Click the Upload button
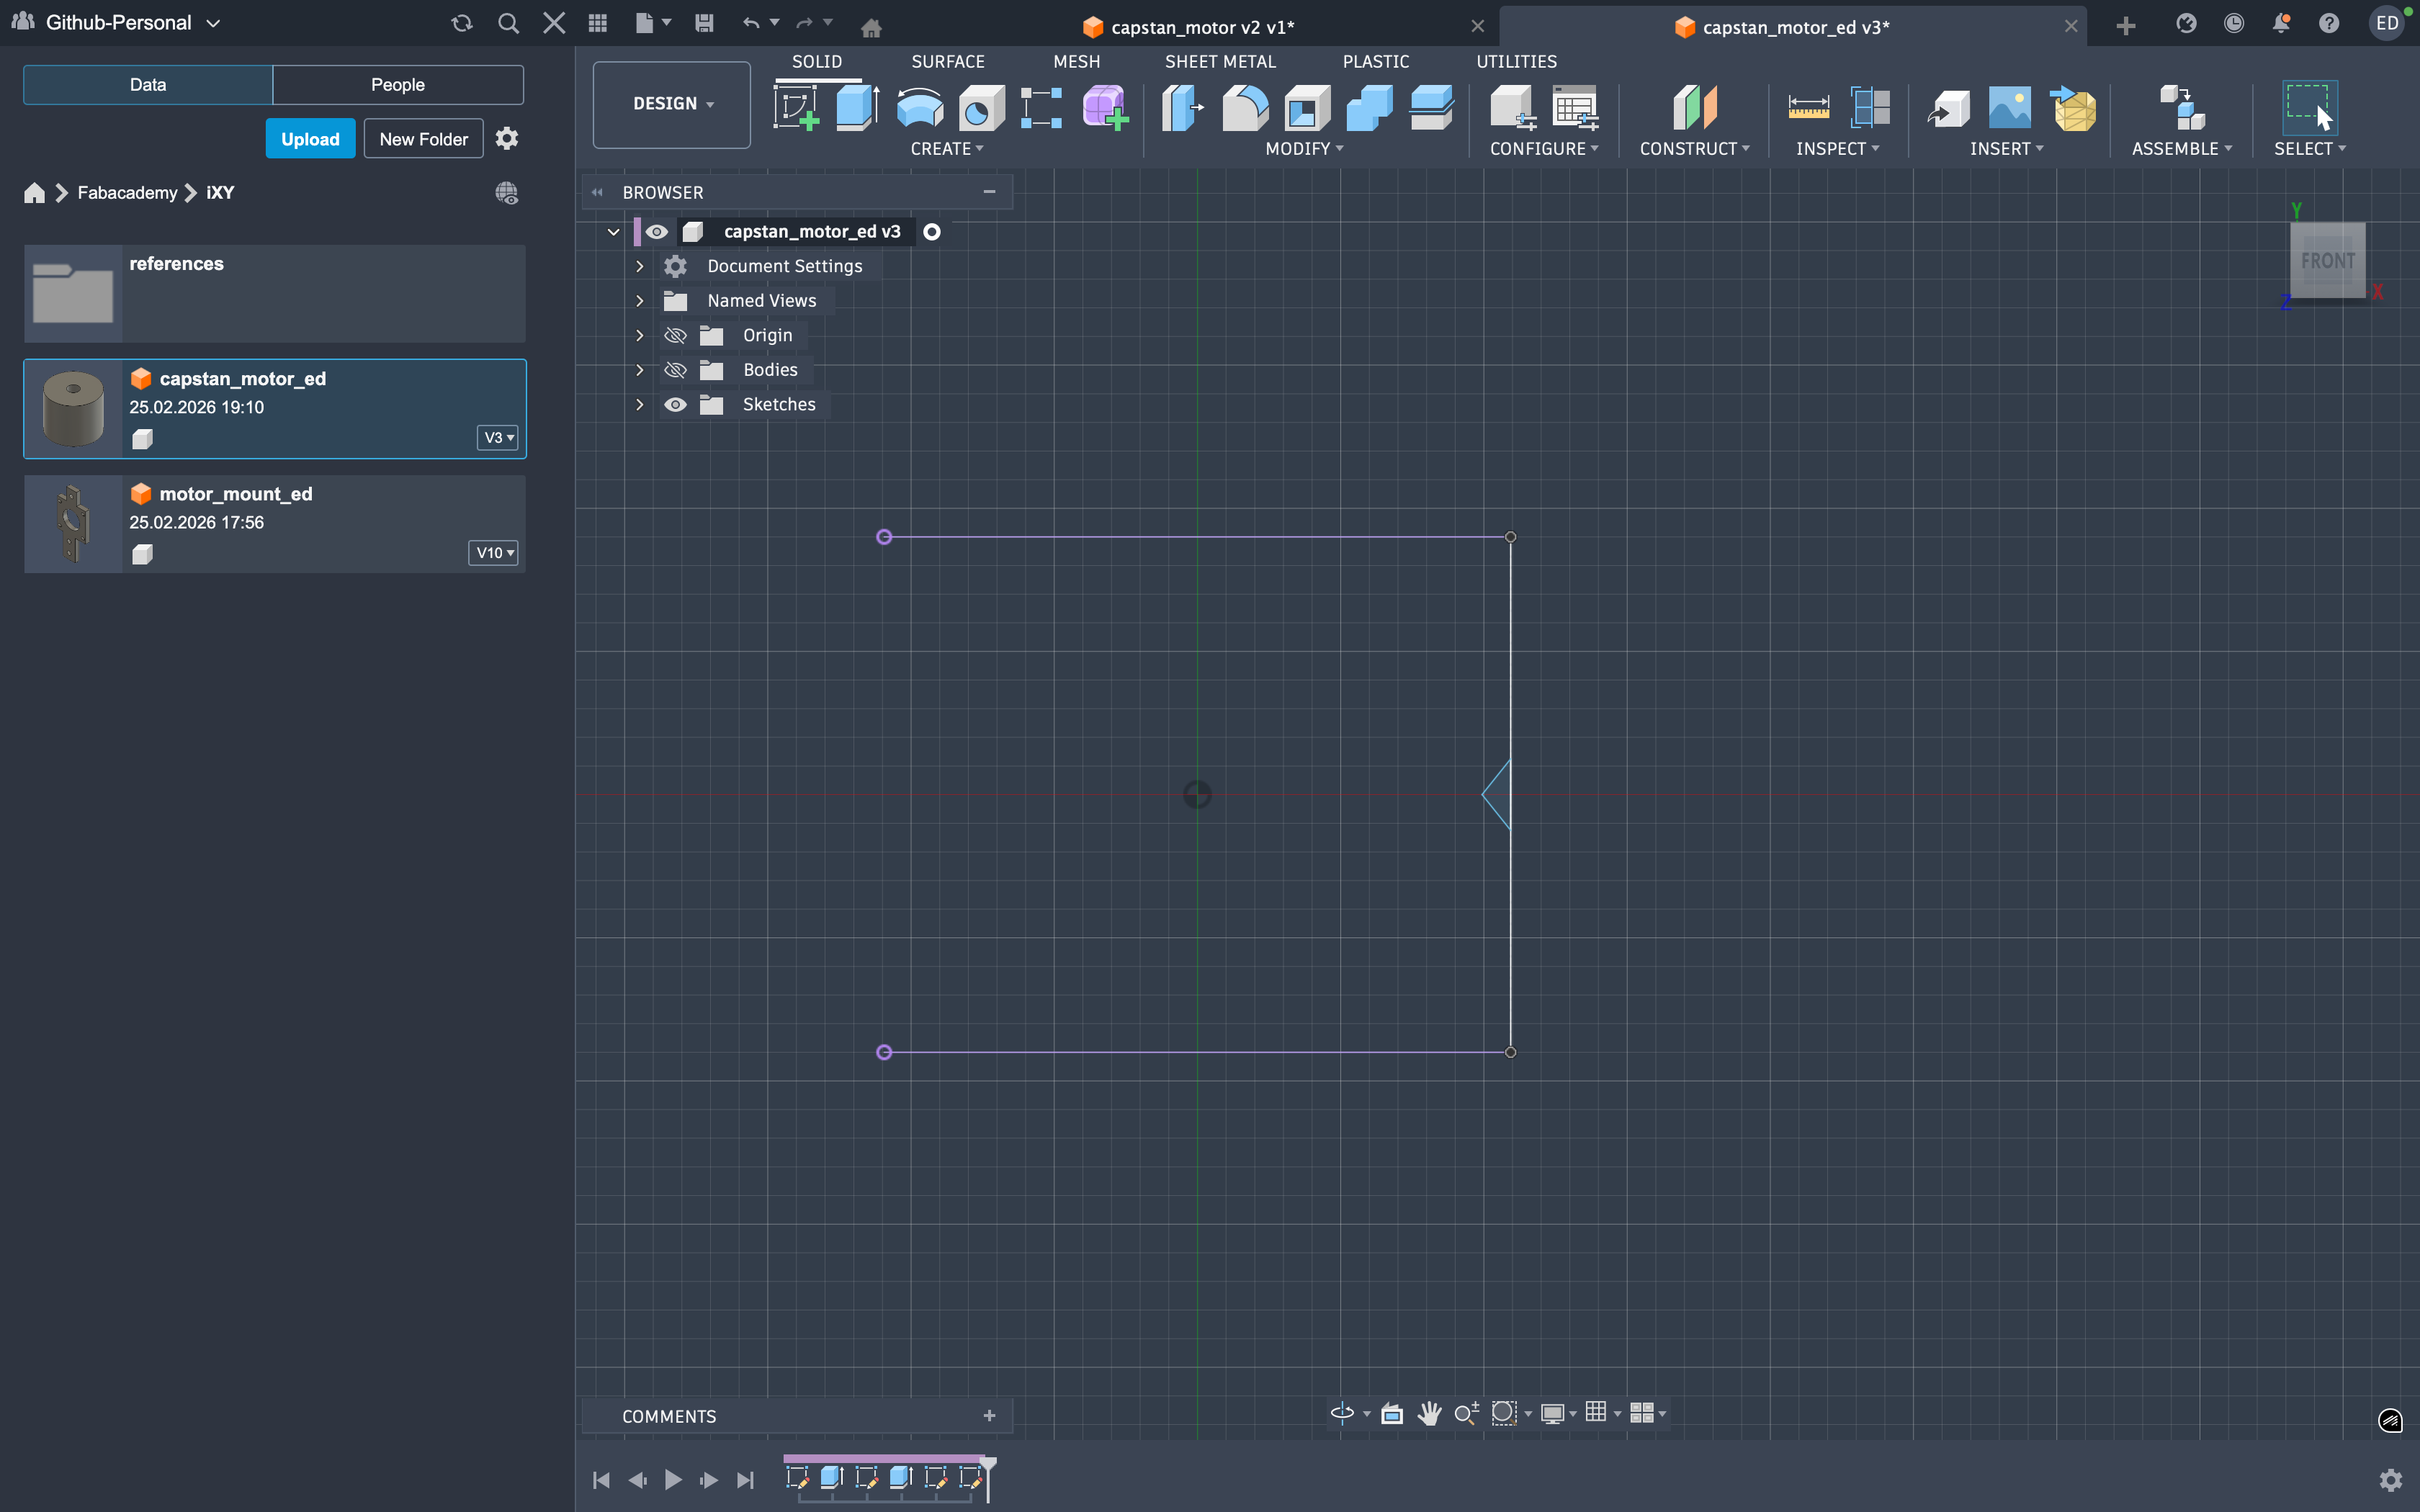This screenshot has width=2420, height=1512. point(310,139)
